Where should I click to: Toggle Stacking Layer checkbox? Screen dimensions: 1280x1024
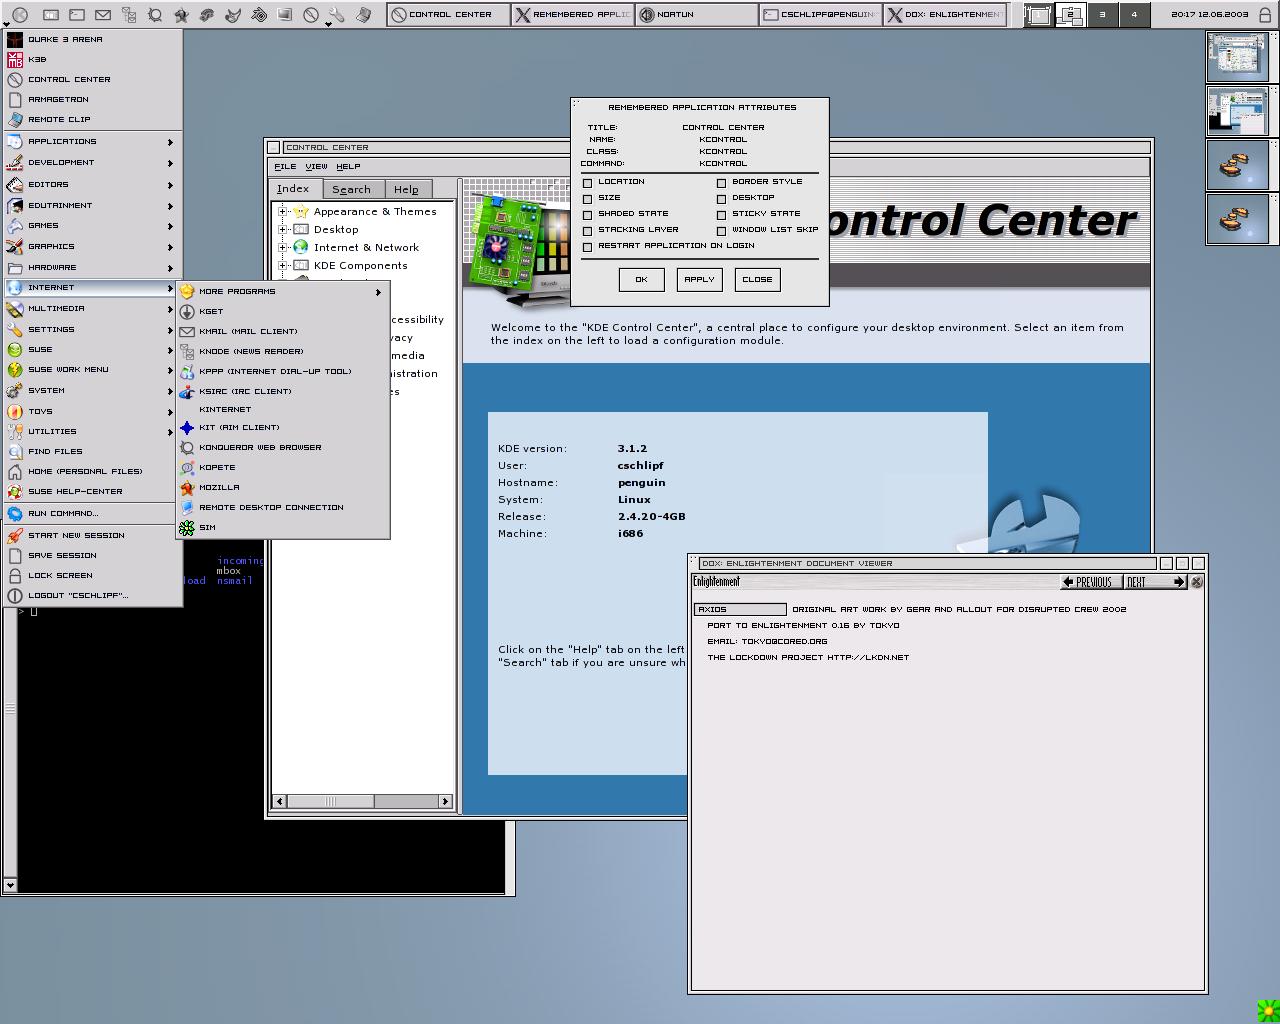click(x=588, y=231)
